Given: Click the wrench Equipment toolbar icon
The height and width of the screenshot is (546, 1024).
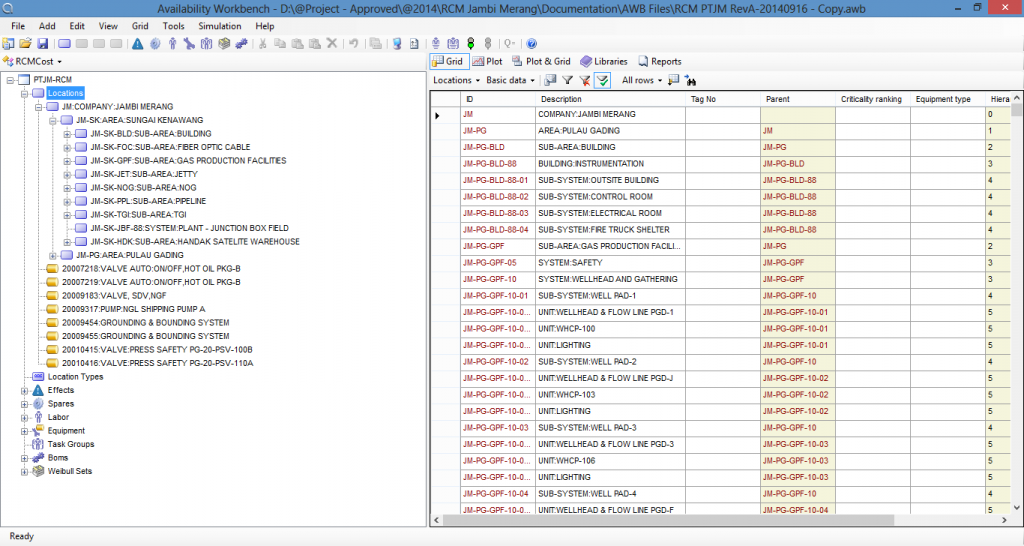Looking at the screenshot, I should (x=189, y=44).
